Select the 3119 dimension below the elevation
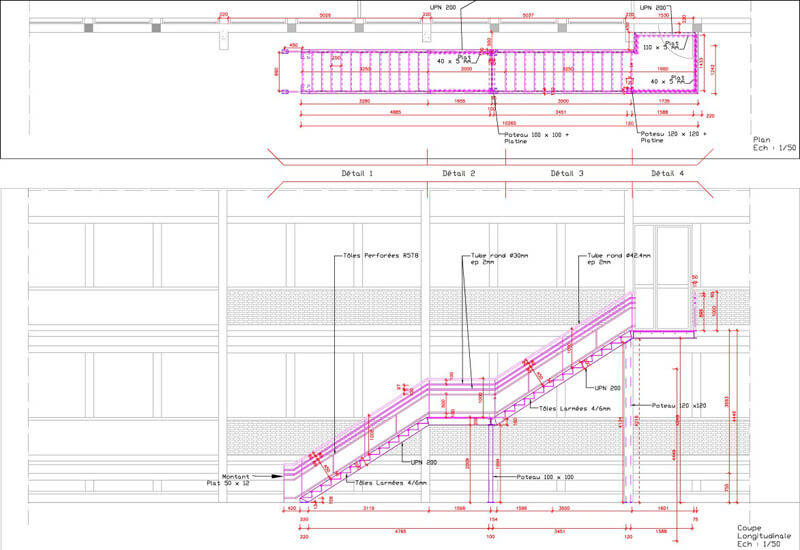Screen dimensions: 800x550 pyautogui.click(x=369, y=507)
